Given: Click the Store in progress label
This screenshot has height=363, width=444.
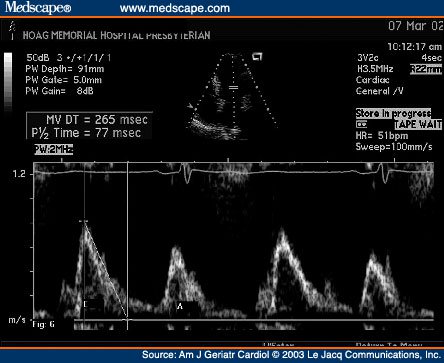Looking at the screenshot, I should click(x=393, y=113).
